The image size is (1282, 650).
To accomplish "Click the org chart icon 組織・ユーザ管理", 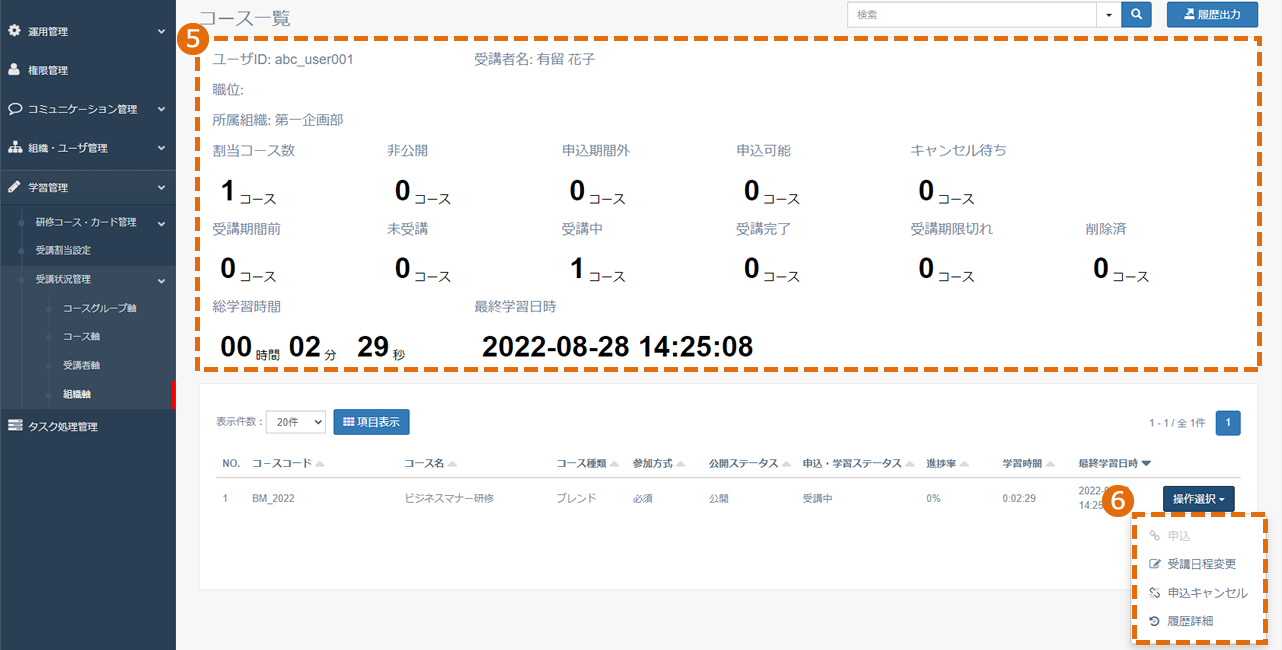I will 15,147.
